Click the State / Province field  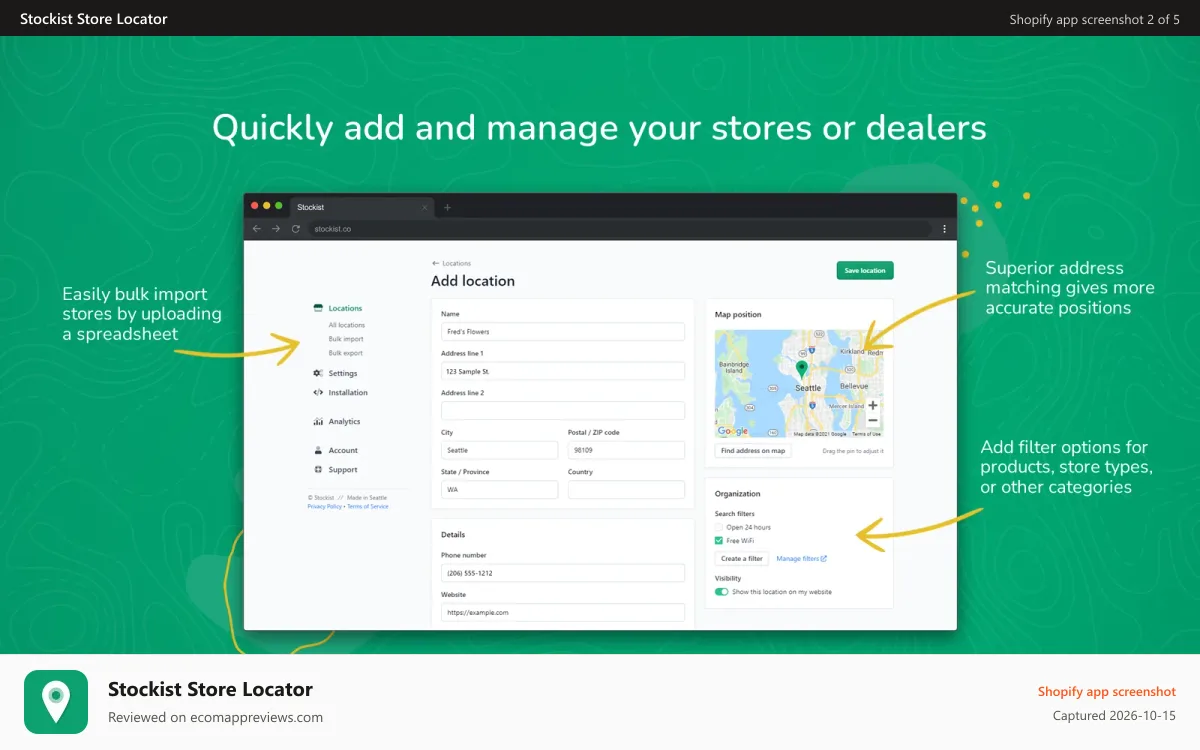pos(499,490)
